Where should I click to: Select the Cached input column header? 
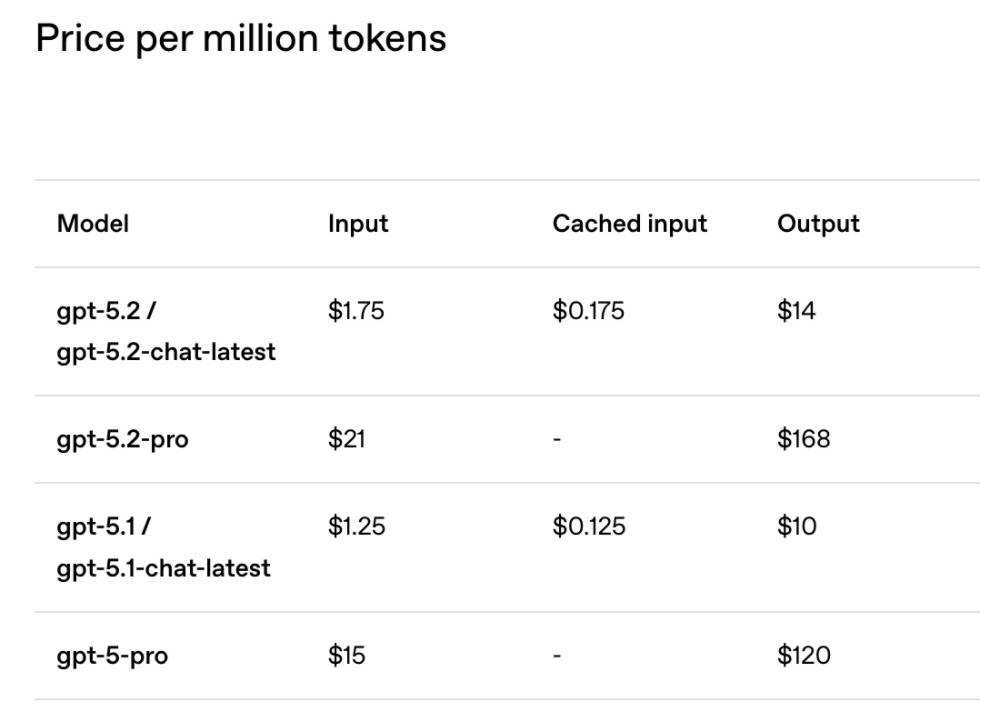[629, 223]
